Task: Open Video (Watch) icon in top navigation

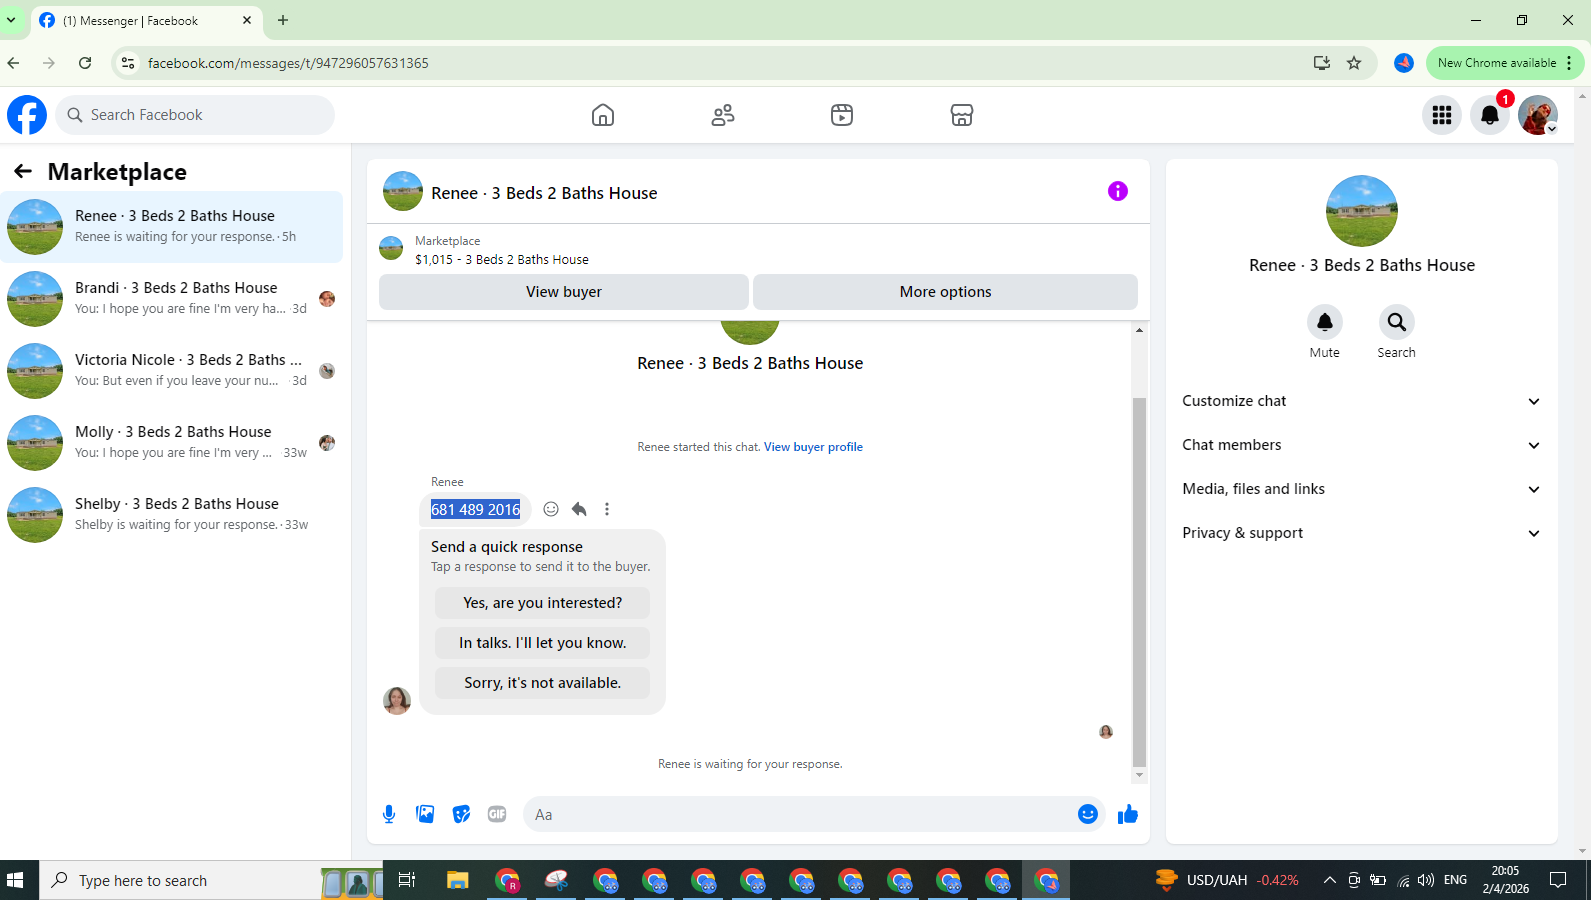Action: point(842,115)
